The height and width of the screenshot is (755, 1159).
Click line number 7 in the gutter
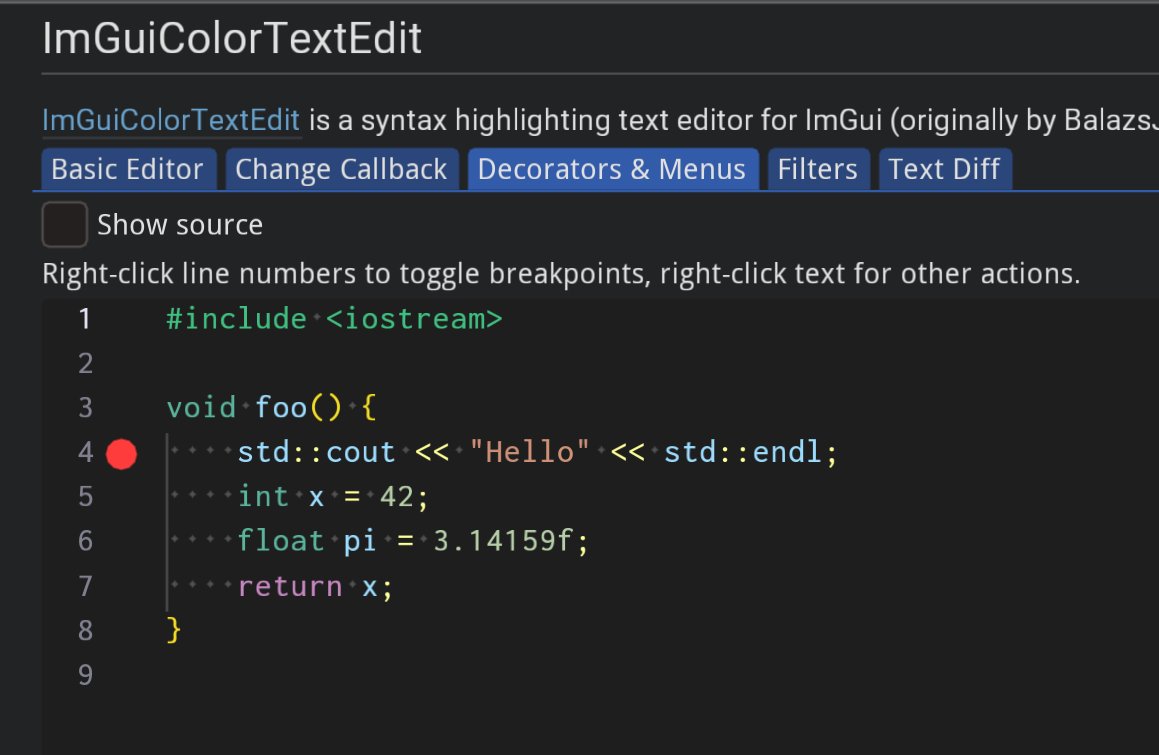[x=85, y=586]
